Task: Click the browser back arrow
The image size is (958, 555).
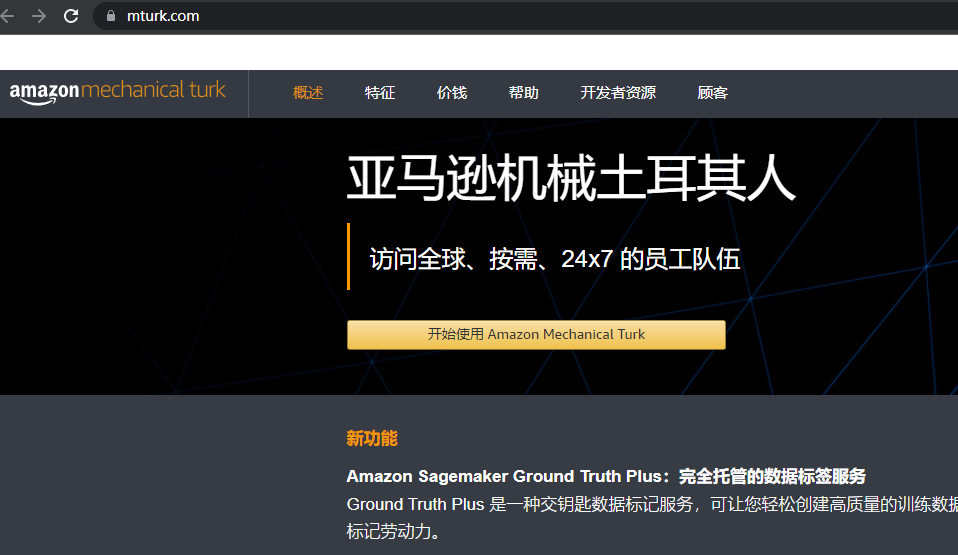Action: tap(8, 16)
